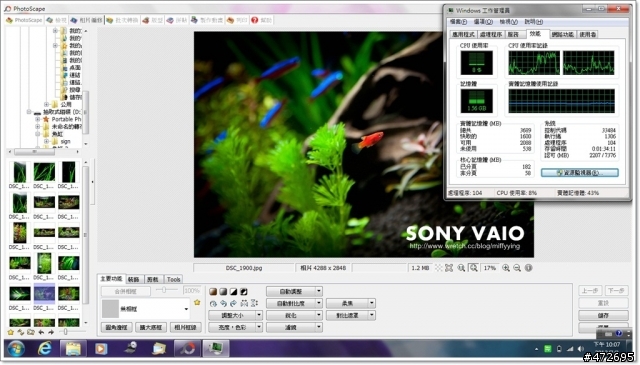Click the forward arrow under the thumbnail list
Screen dimensions: 640x365
click(x=51, y=332)
